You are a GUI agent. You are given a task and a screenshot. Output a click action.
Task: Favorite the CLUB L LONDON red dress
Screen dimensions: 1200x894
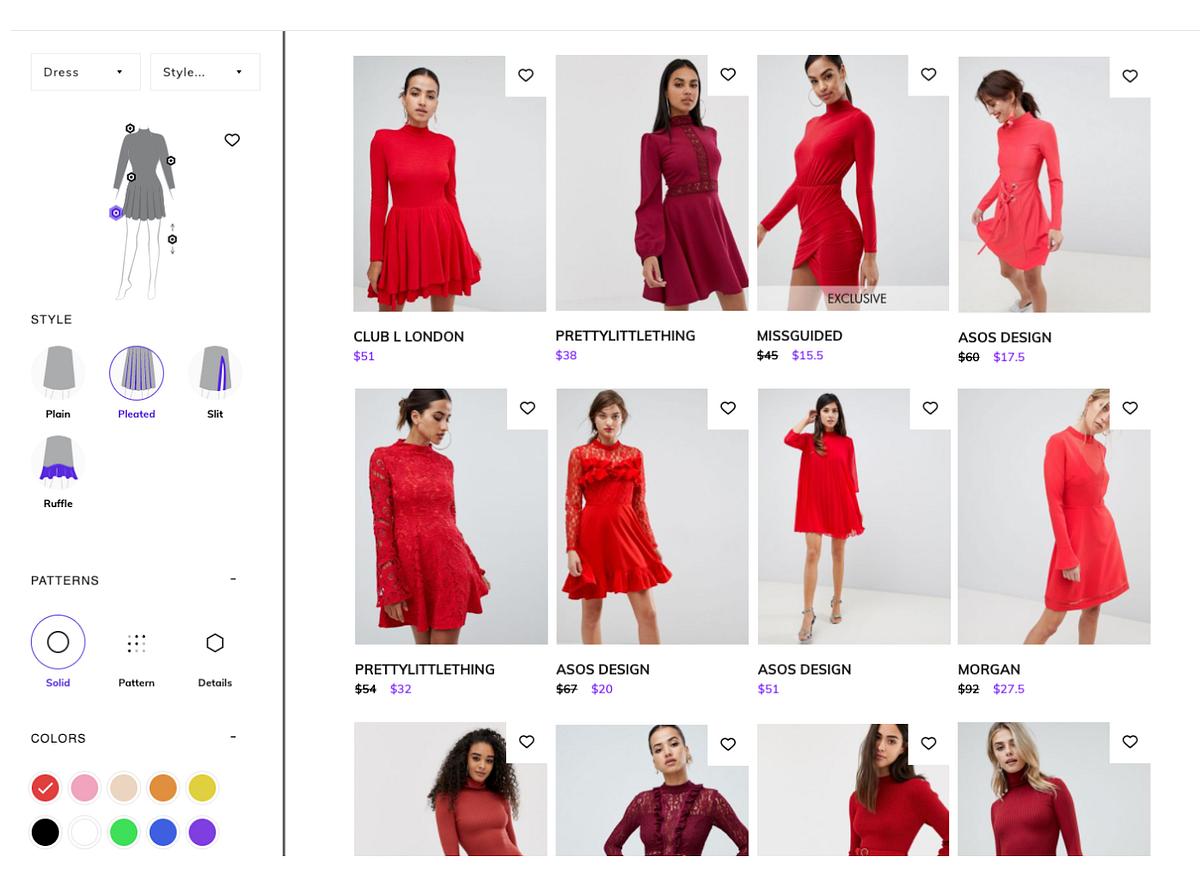tap(525, 75)
